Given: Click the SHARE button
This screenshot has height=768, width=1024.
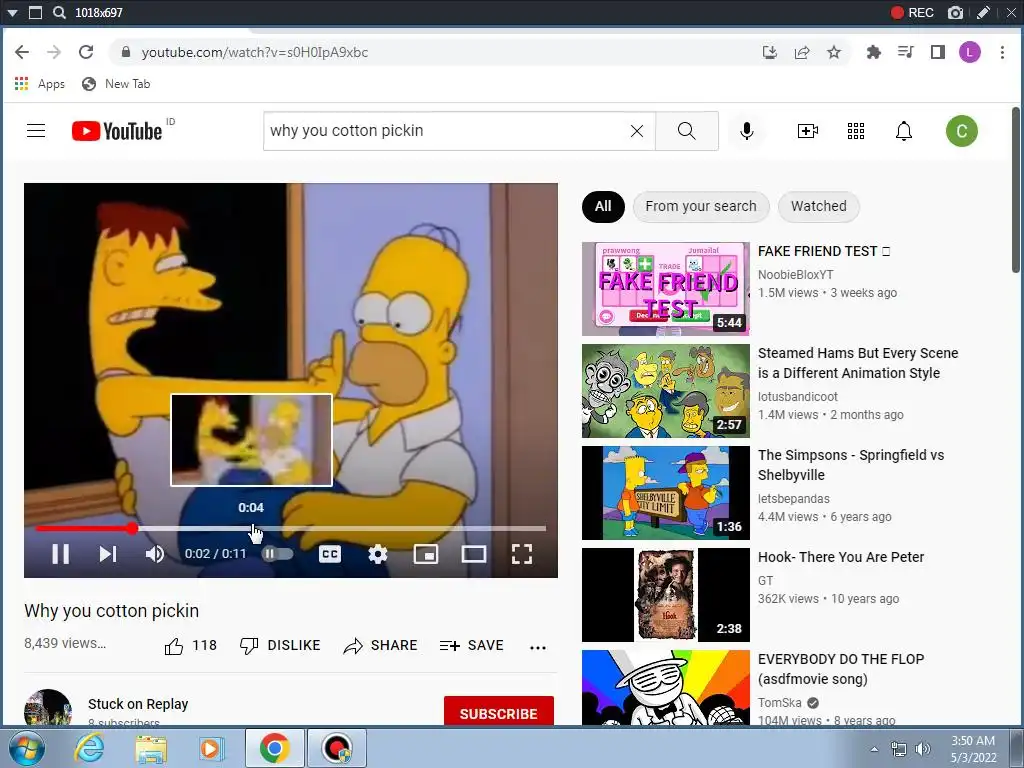Looking at the screenshot, I should point(380,646).
